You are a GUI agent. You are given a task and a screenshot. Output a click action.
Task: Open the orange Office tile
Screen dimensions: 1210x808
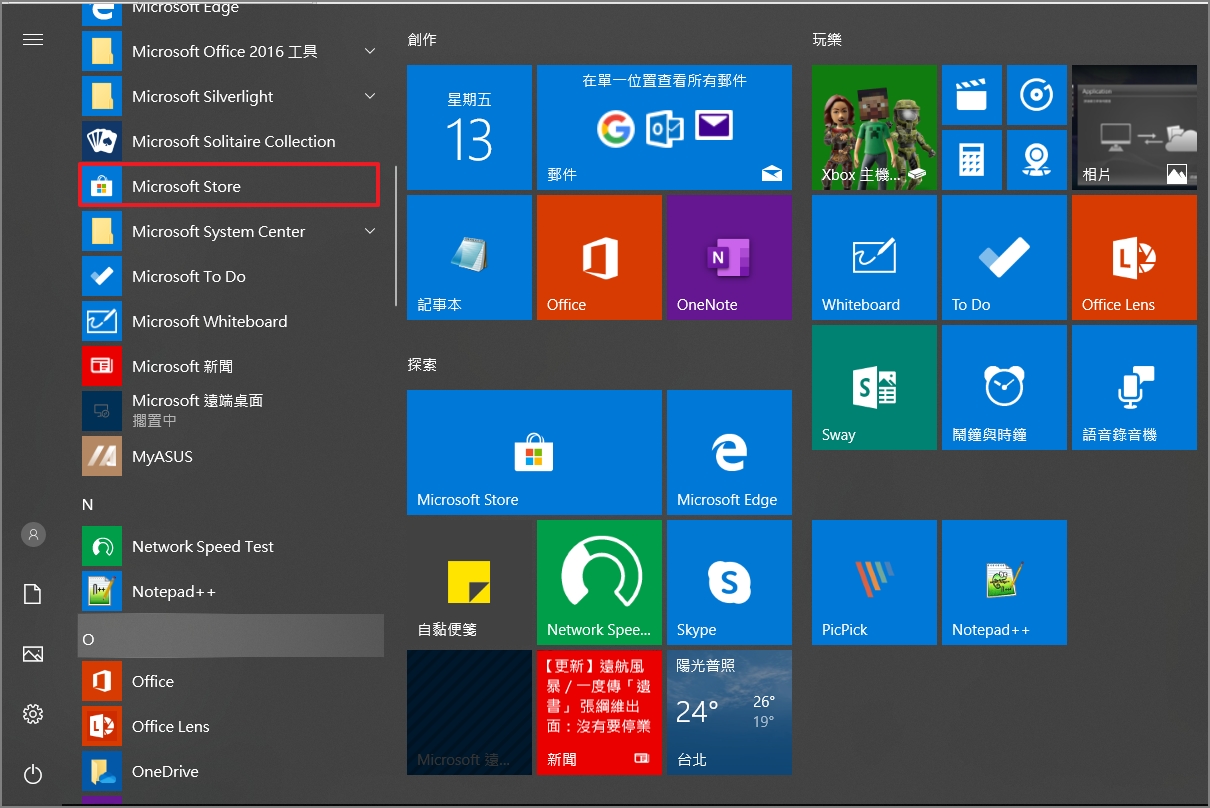tap(599, 257)
